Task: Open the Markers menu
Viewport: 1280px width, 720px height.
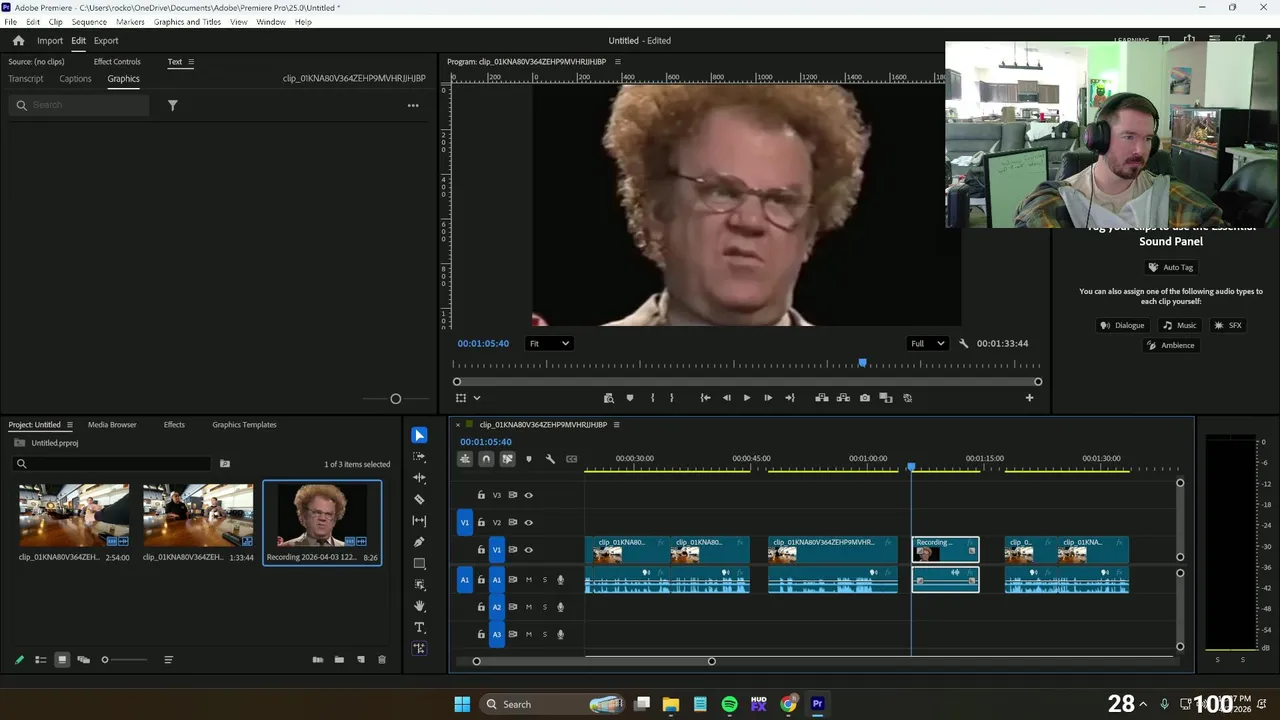Action: 130,22
